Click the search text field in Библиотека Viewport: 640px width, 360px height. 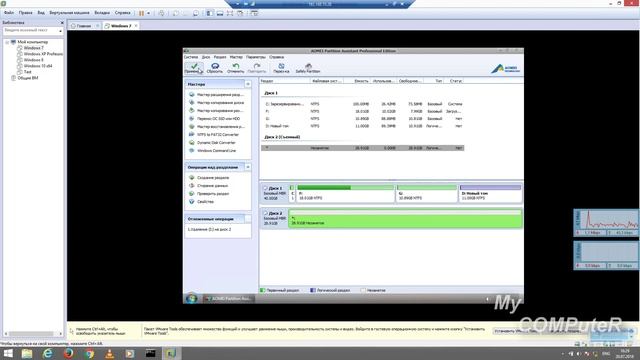pyautogui.click(x=31, y=31)
